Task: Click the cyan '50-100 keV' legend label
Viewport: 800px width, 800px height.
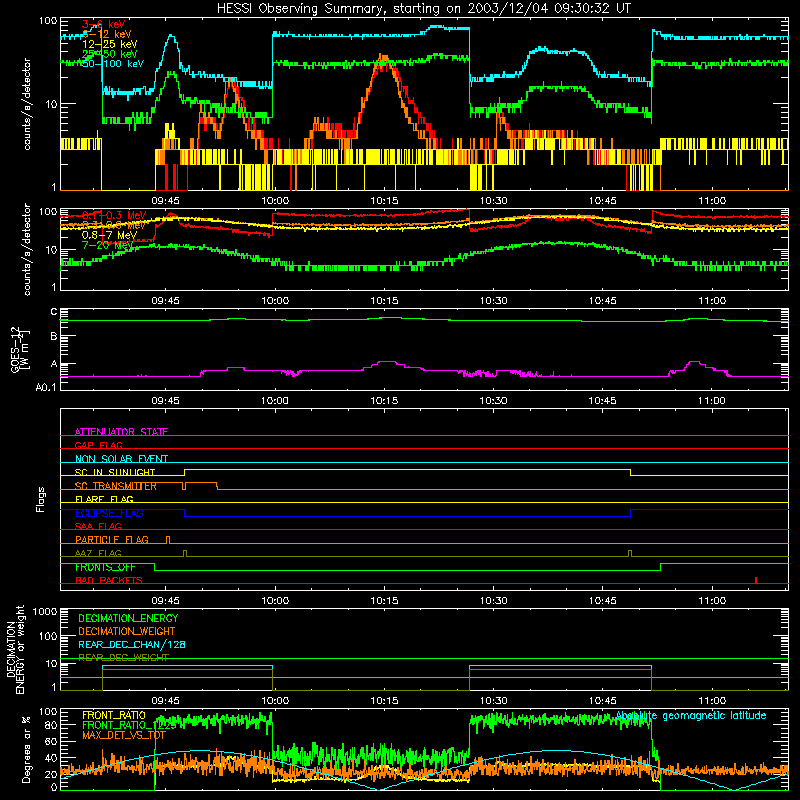Action: click(x=113, y=64)
